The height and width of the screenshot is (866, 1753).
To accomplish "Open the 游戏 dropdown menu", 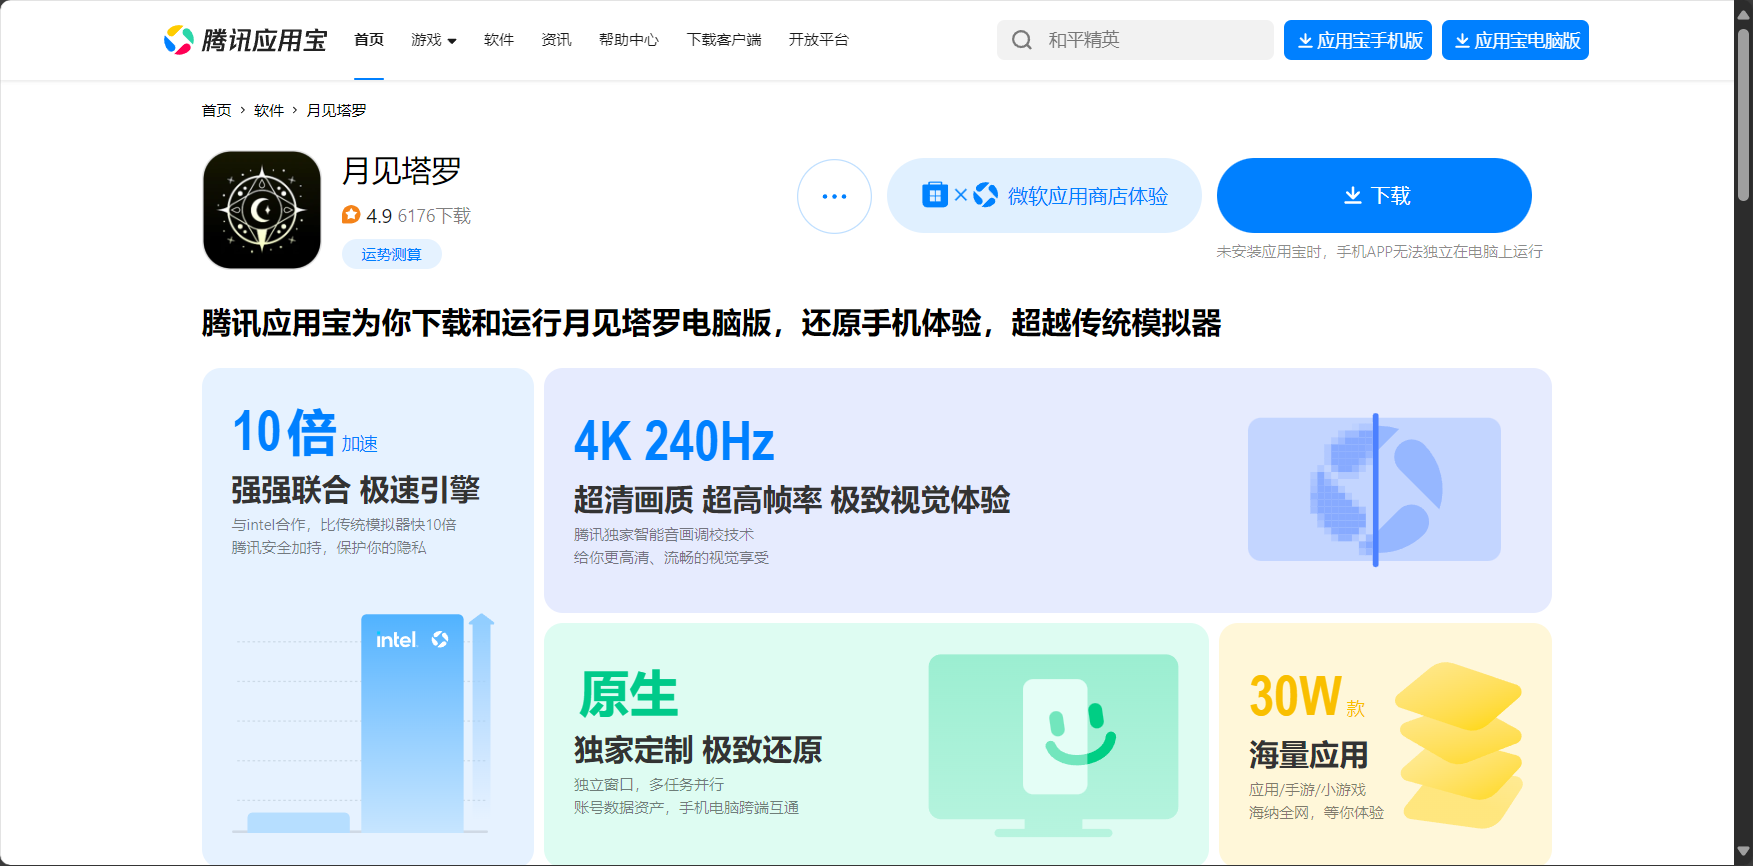I will 434,40.
